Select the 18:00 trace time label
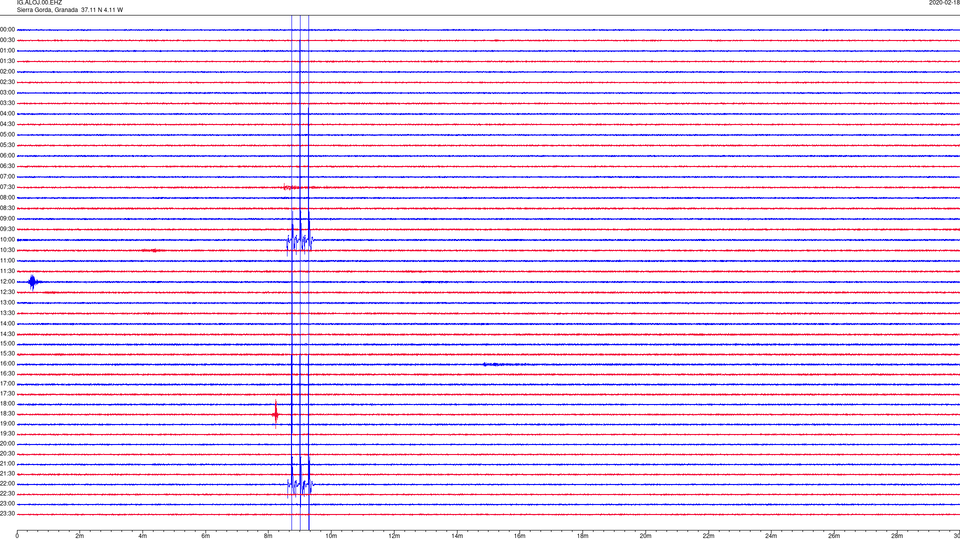The width and height of the screenshot is (960, 540). point(7,404)
